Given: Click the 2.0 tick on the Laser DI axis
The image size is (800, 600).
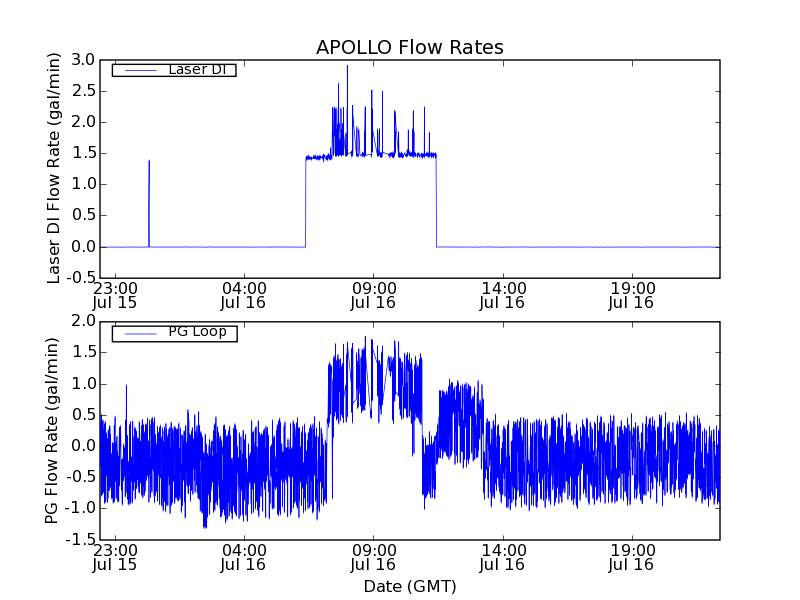Looking at the screenshot, I should (x=83, y=122).
